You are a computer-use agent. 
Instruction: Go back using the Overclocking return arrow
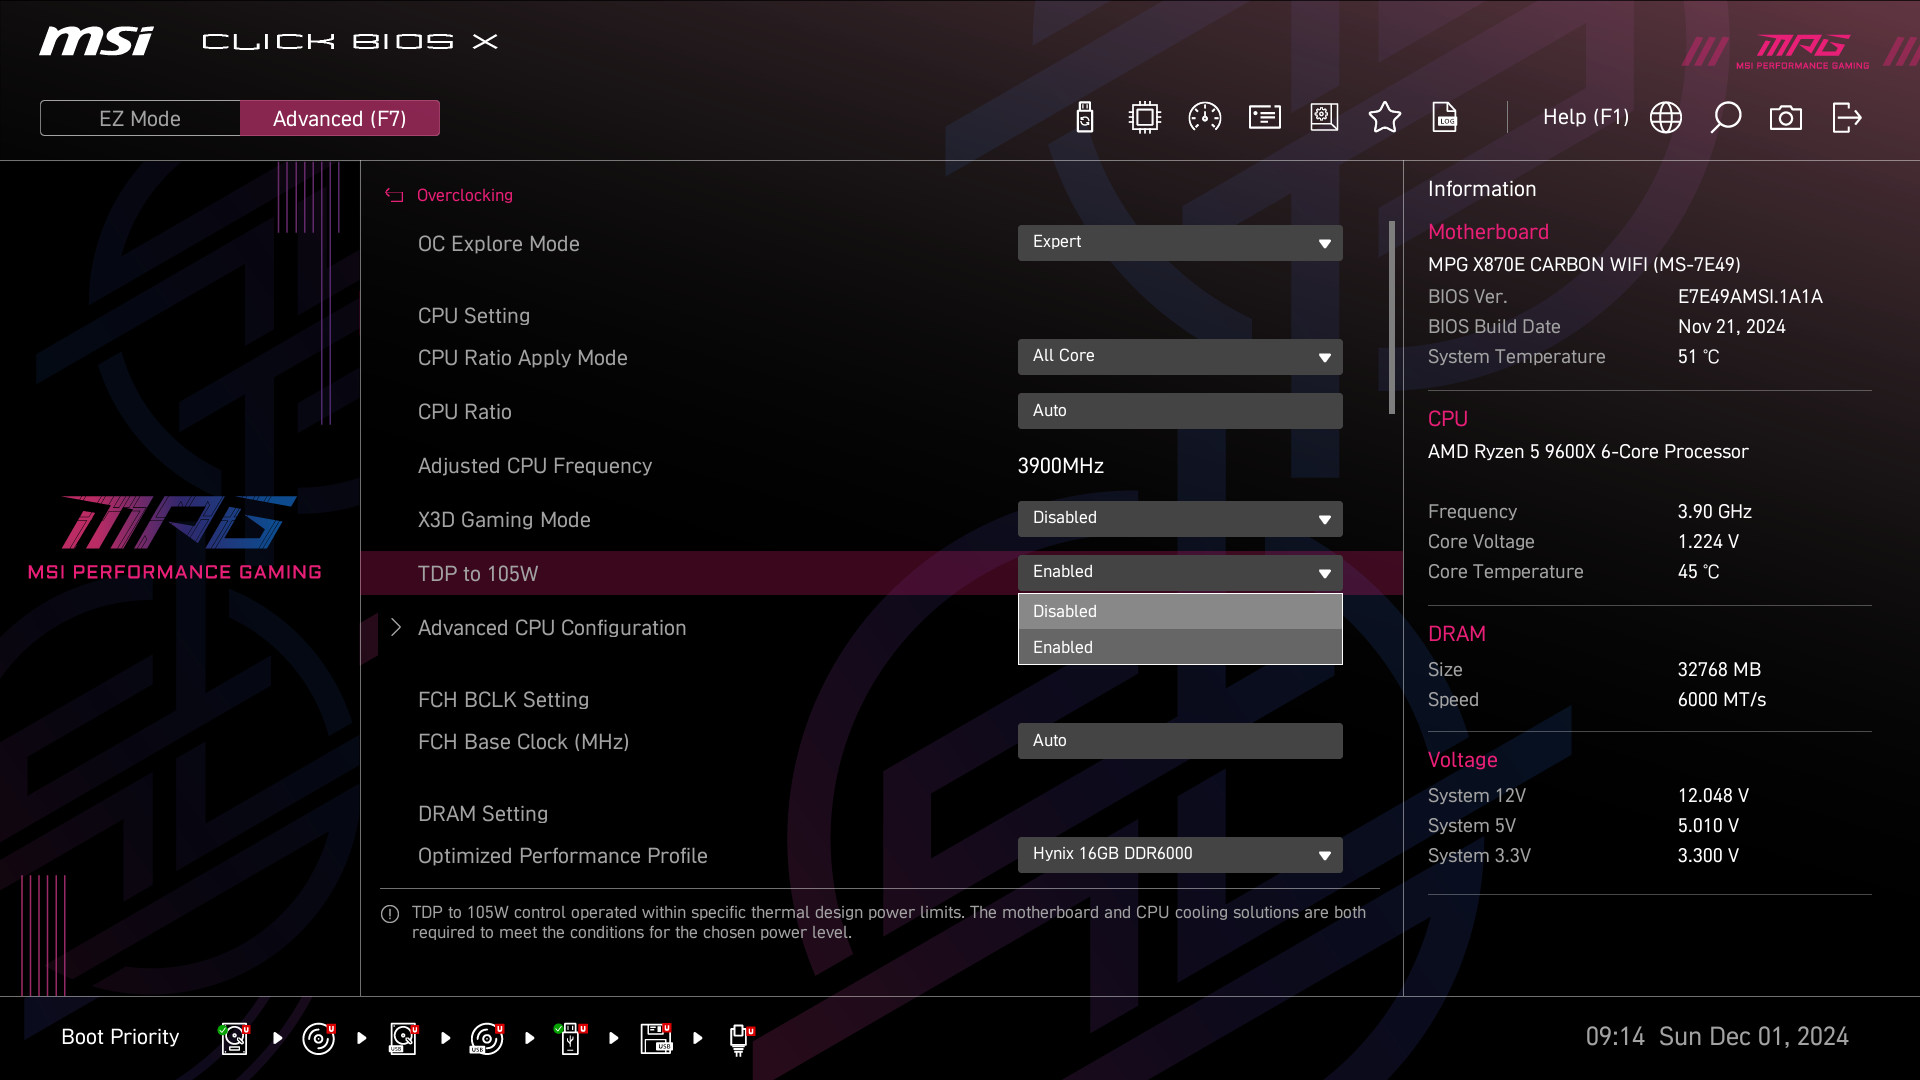(394, 195)
